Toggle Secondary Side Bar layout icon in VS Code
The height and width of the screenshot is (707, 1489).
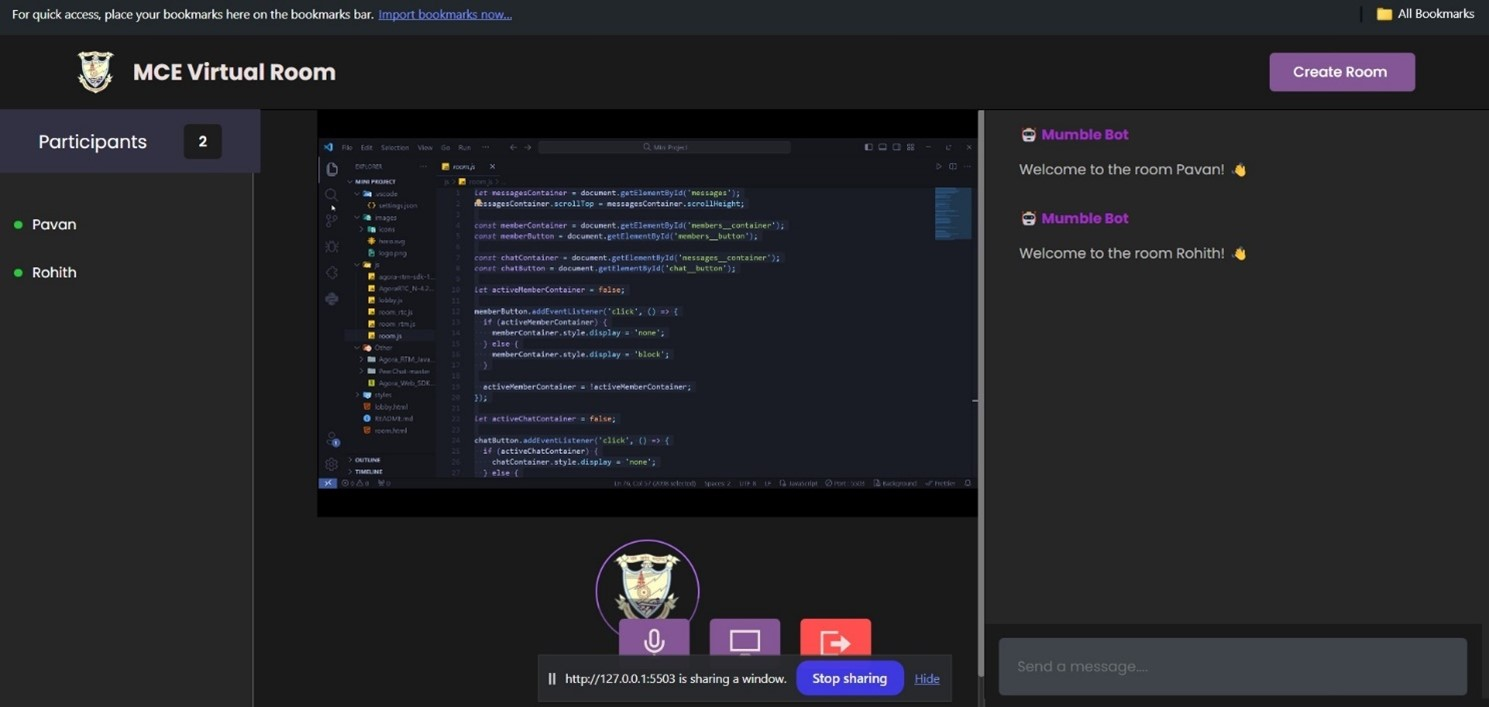coord(897,147)
